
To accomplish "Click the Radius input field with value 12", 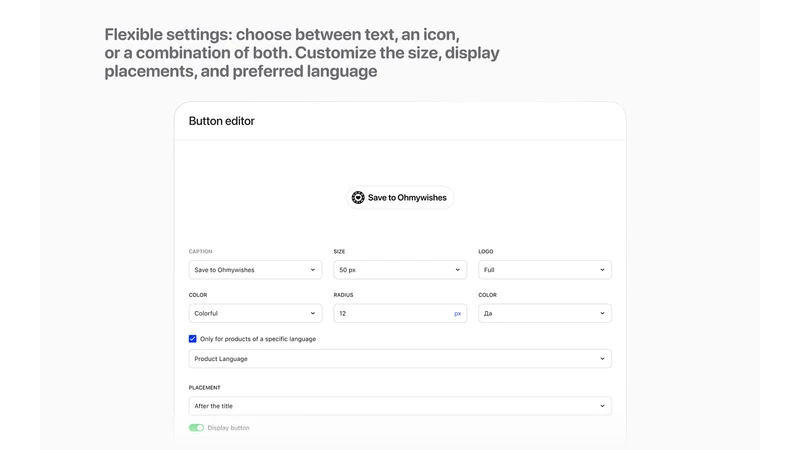I will point(400,313).
